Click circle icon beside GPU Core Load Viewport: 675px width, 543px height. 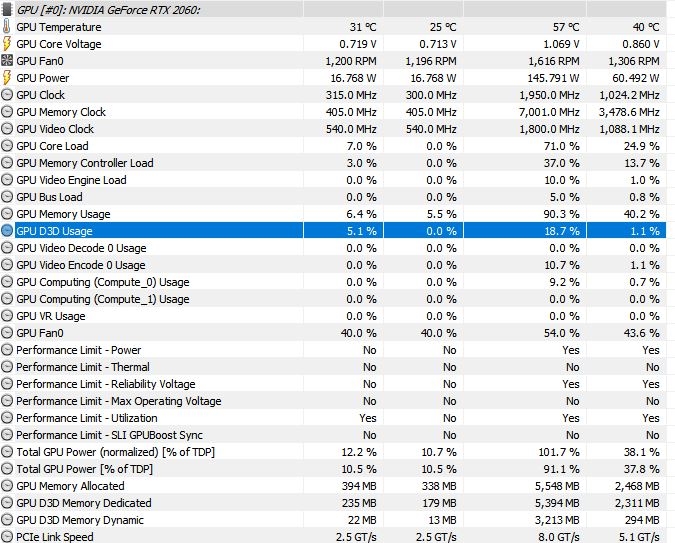point(7,146)
